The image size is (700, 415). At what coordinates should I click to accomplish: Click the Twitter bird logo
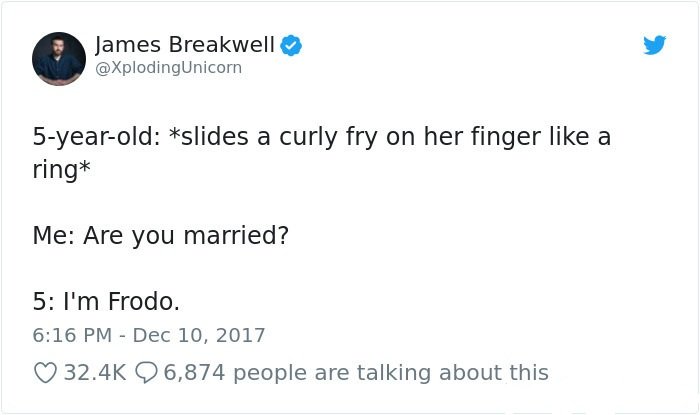pos(654,45)
